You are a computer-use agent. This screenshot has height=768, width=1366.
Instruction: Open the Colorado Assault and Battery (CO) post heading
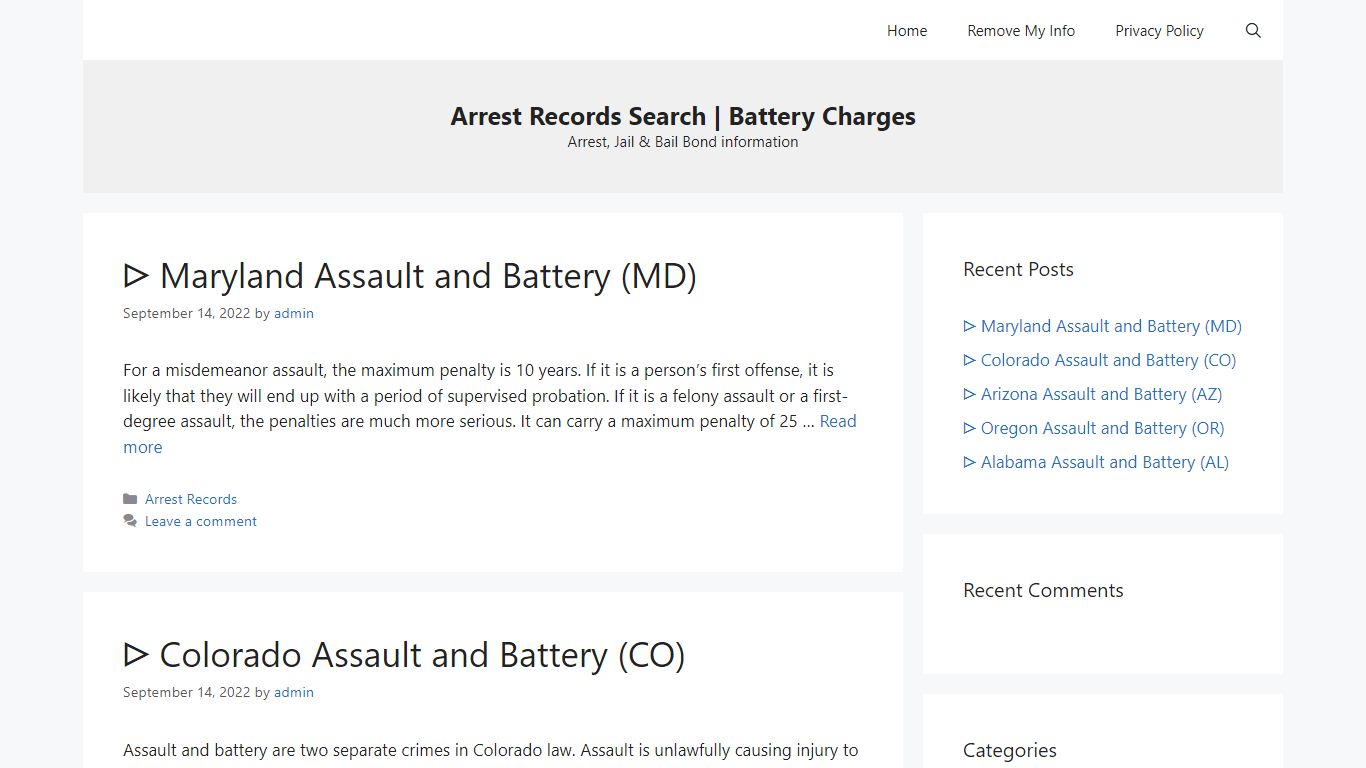click(x=404, y=655)
